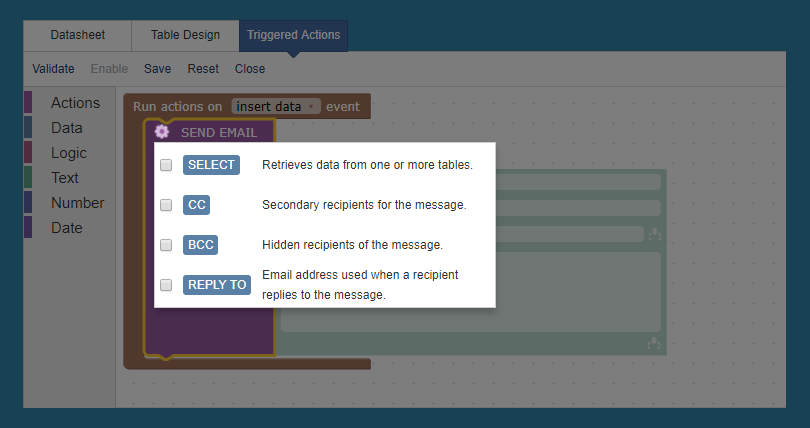Enable the SELECT checkbox
Screen dimensions: 810x428
pyautogui.click(x=166, y=165)
